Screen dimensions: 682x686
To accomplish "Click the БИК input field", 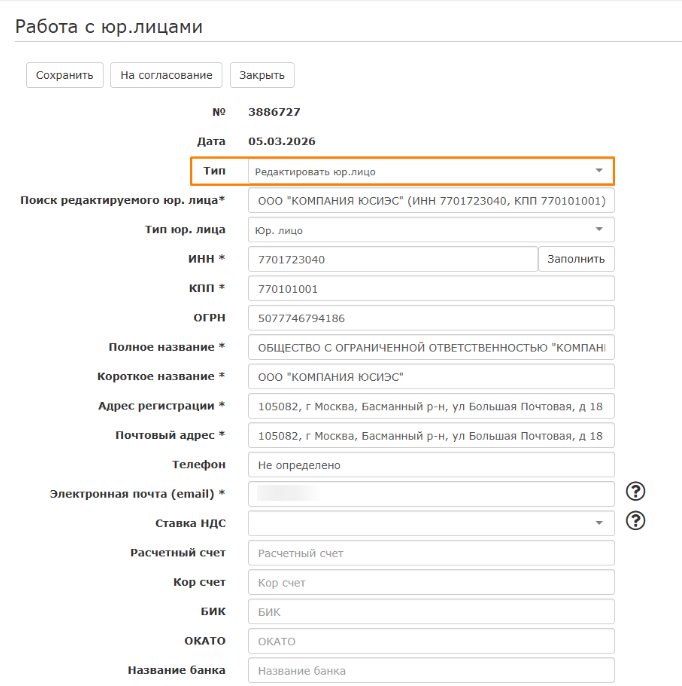I will [430, 611].
